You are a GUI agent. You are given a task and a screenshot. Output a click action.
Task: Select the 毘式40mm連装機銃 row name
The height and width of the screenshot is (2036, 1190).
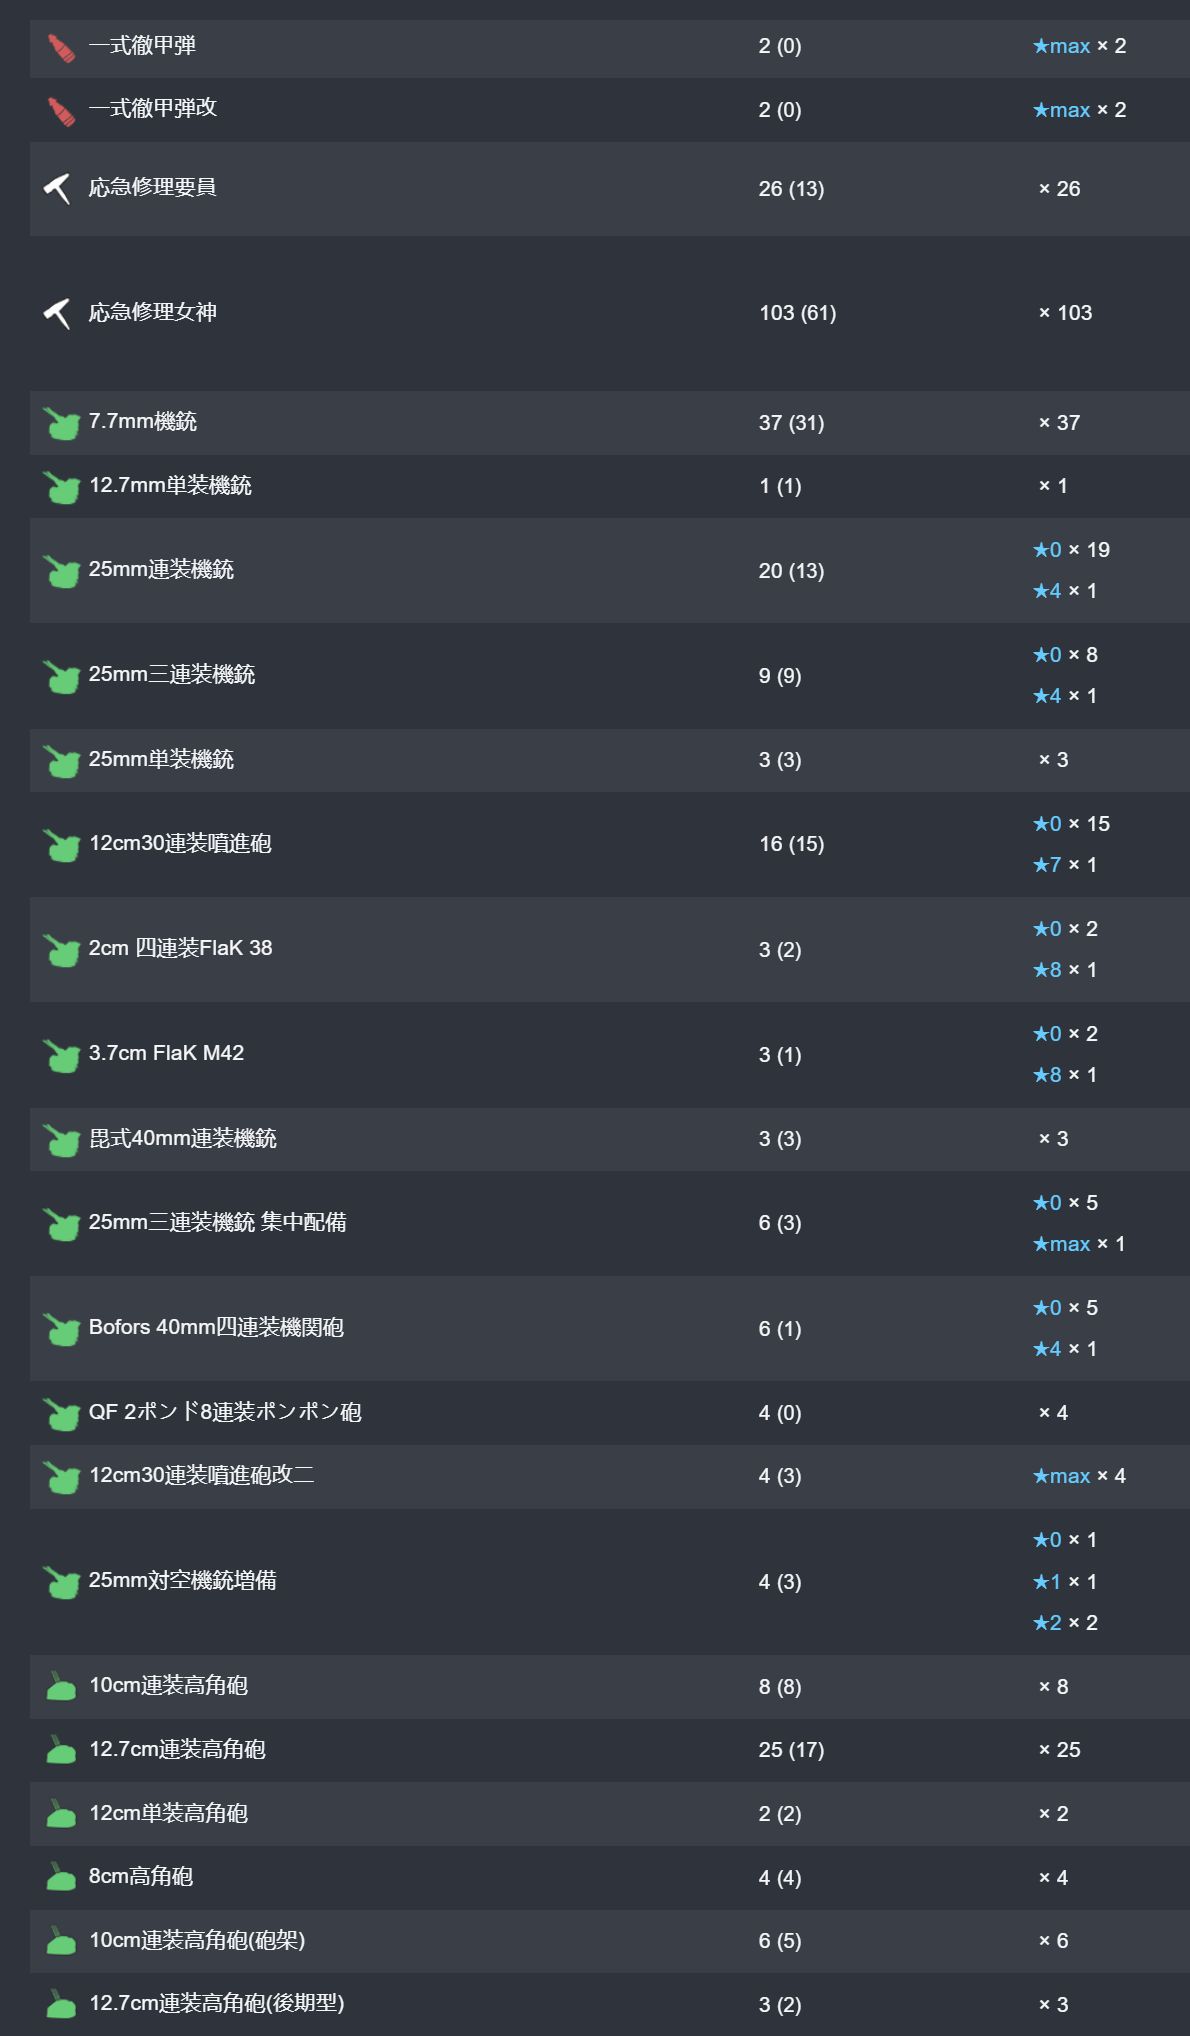click(x=183, y=1138)
